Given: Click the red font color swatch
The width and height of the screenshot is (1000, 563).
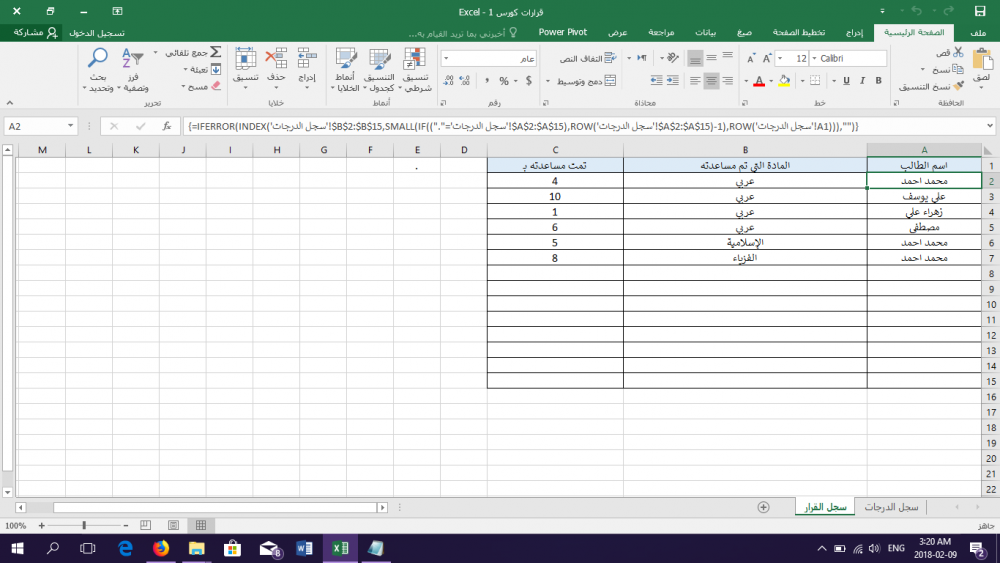Looking at the screenshot, I should coord(758,81).
